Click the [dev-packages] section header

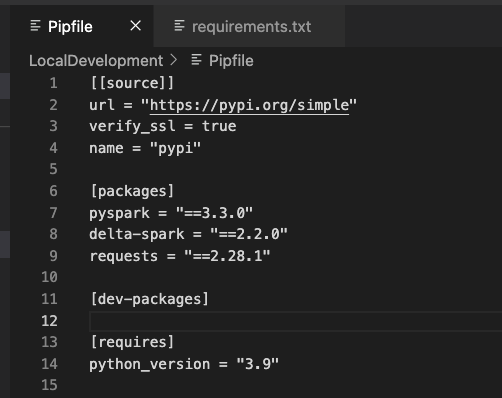tap(150, 299)
